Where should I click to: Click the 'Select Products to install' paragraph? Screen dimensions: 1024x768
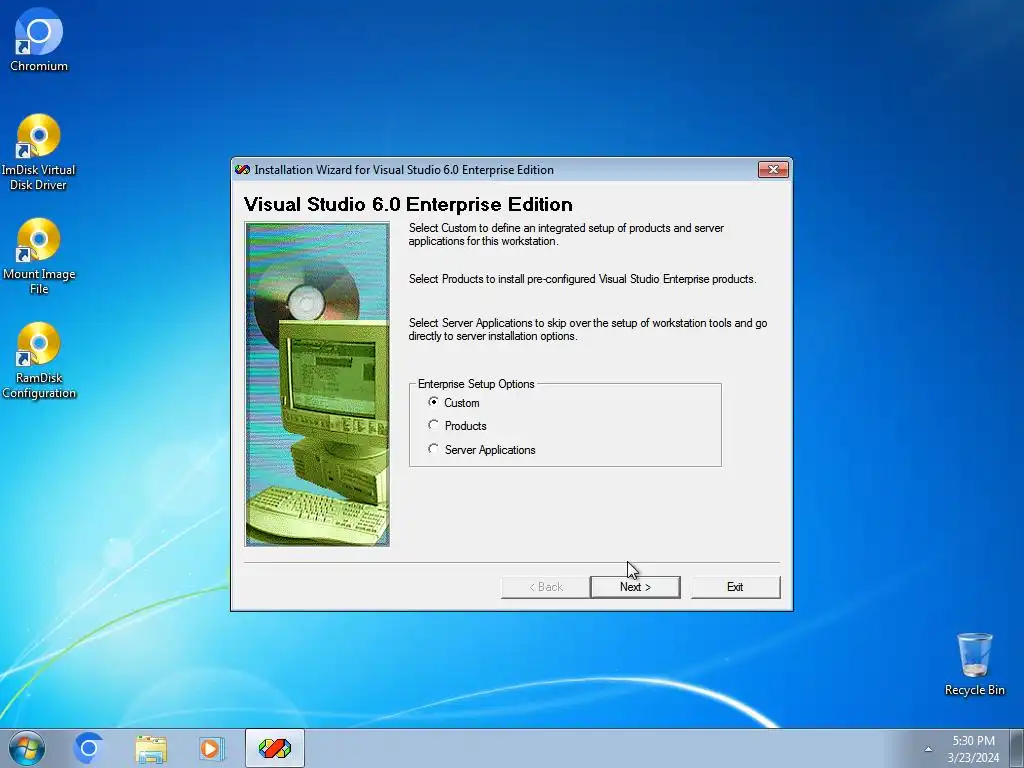(583, 279)
